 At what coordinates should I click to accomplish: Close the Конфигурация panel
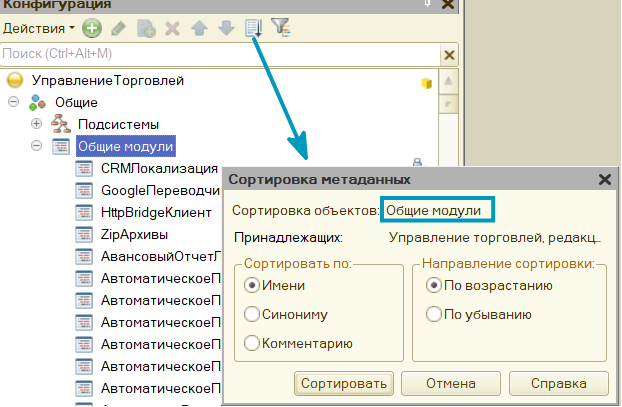(x=448, y=4)
